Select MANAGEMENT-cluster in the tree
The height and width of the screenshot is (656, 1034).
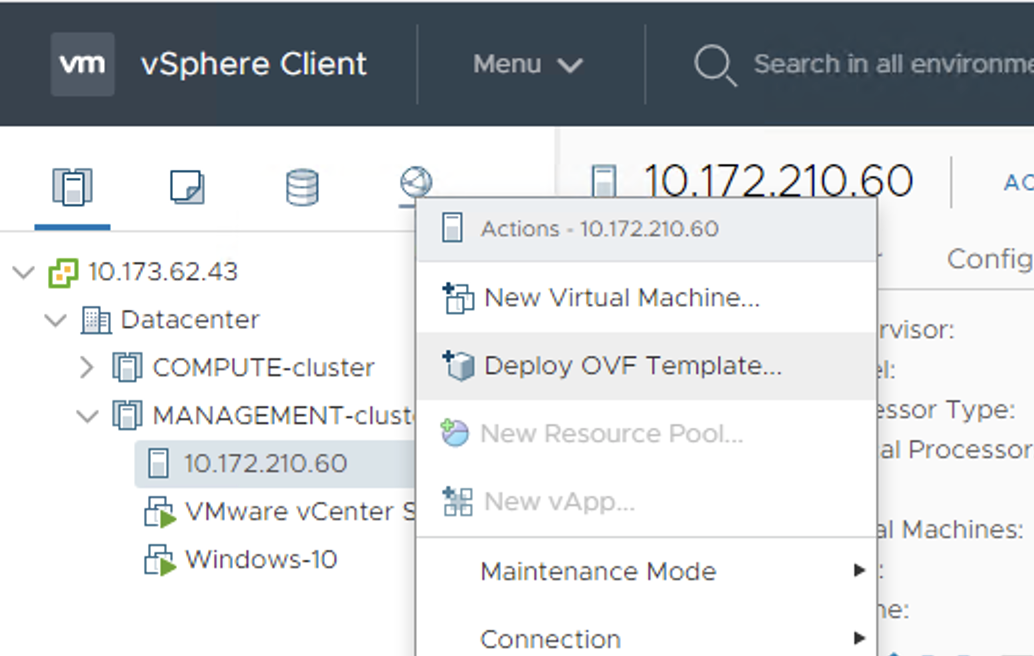(x=284, y=415)
